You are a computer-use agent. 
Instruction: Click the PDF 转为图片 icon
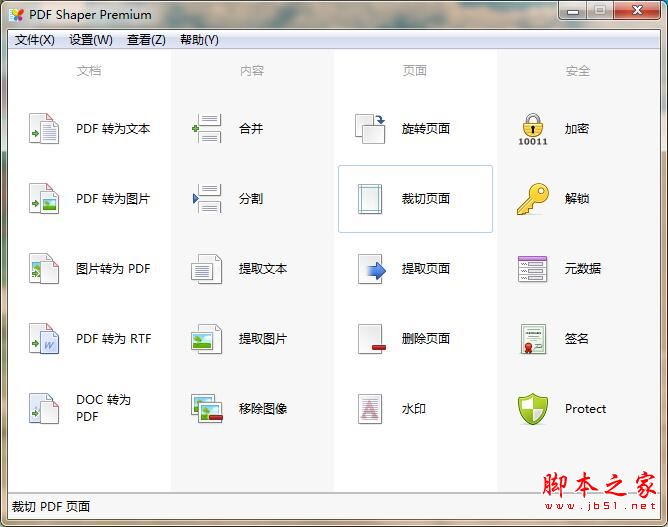click(x=44, y=199)
